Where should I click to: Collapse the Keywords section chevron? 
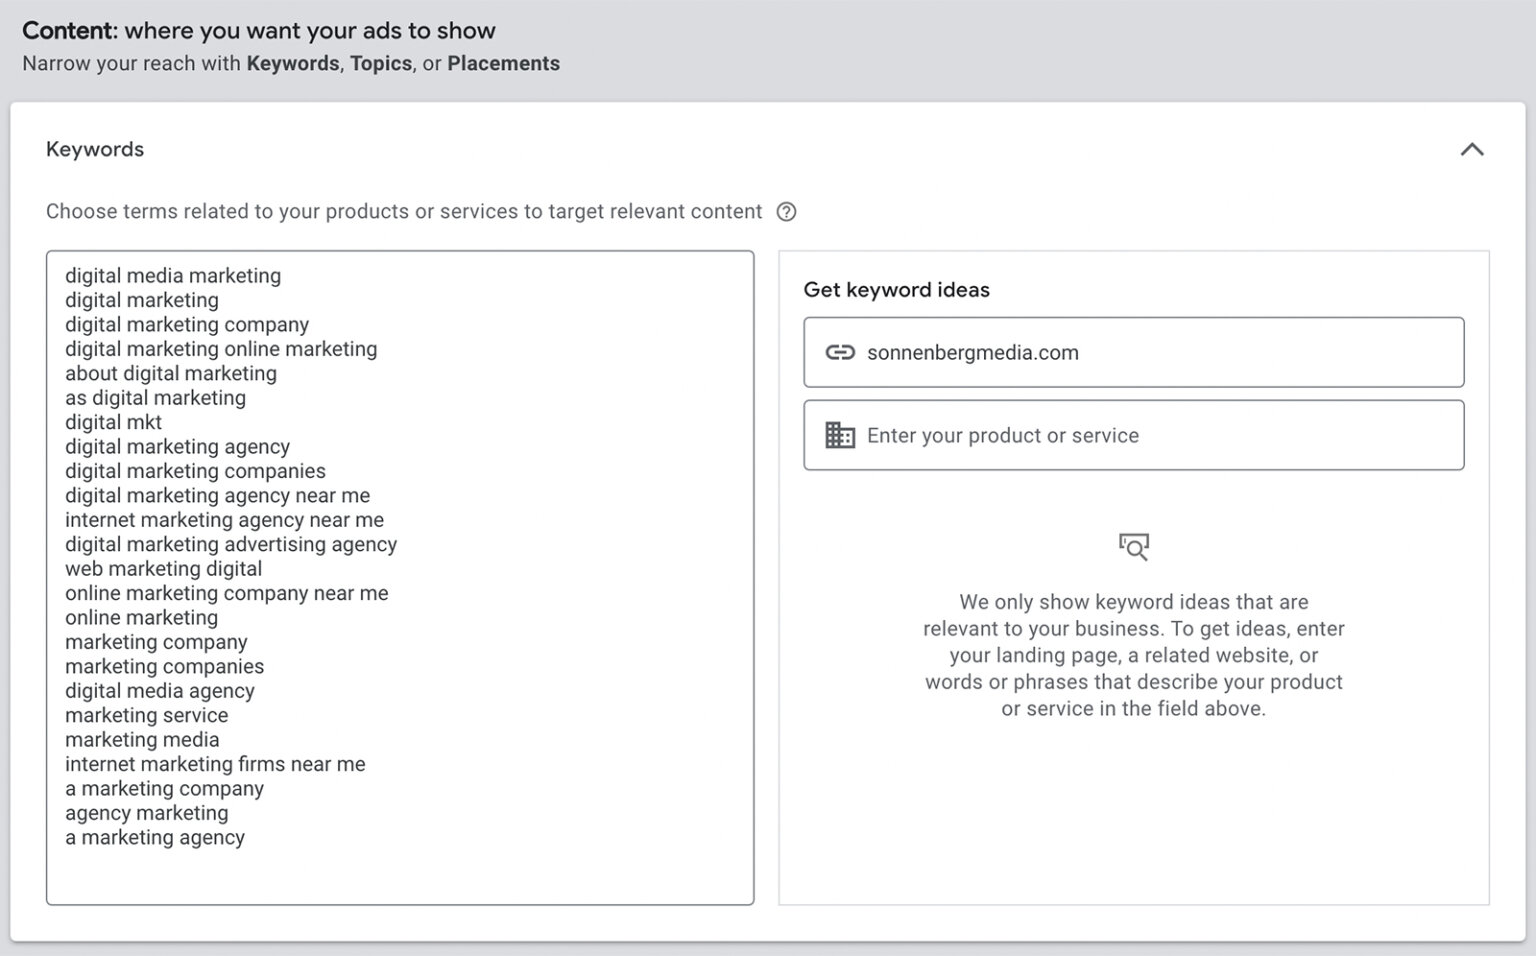click(1471, 150)
